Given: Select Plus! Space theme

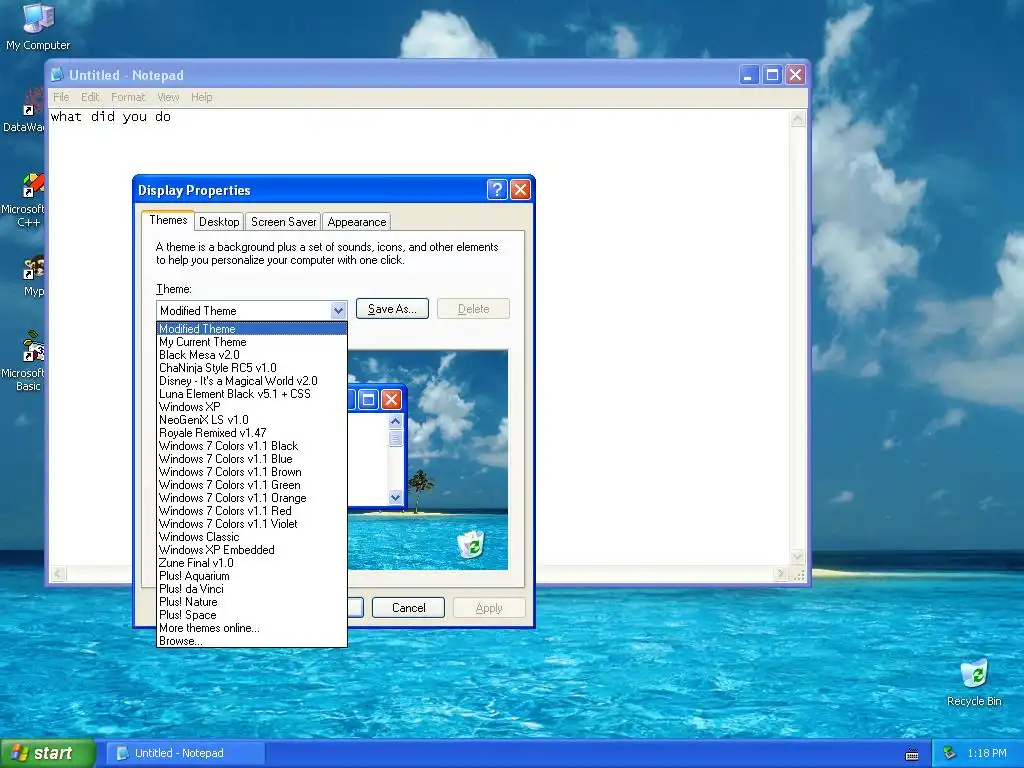Looking at the screenshot, I should click(251, 615).
